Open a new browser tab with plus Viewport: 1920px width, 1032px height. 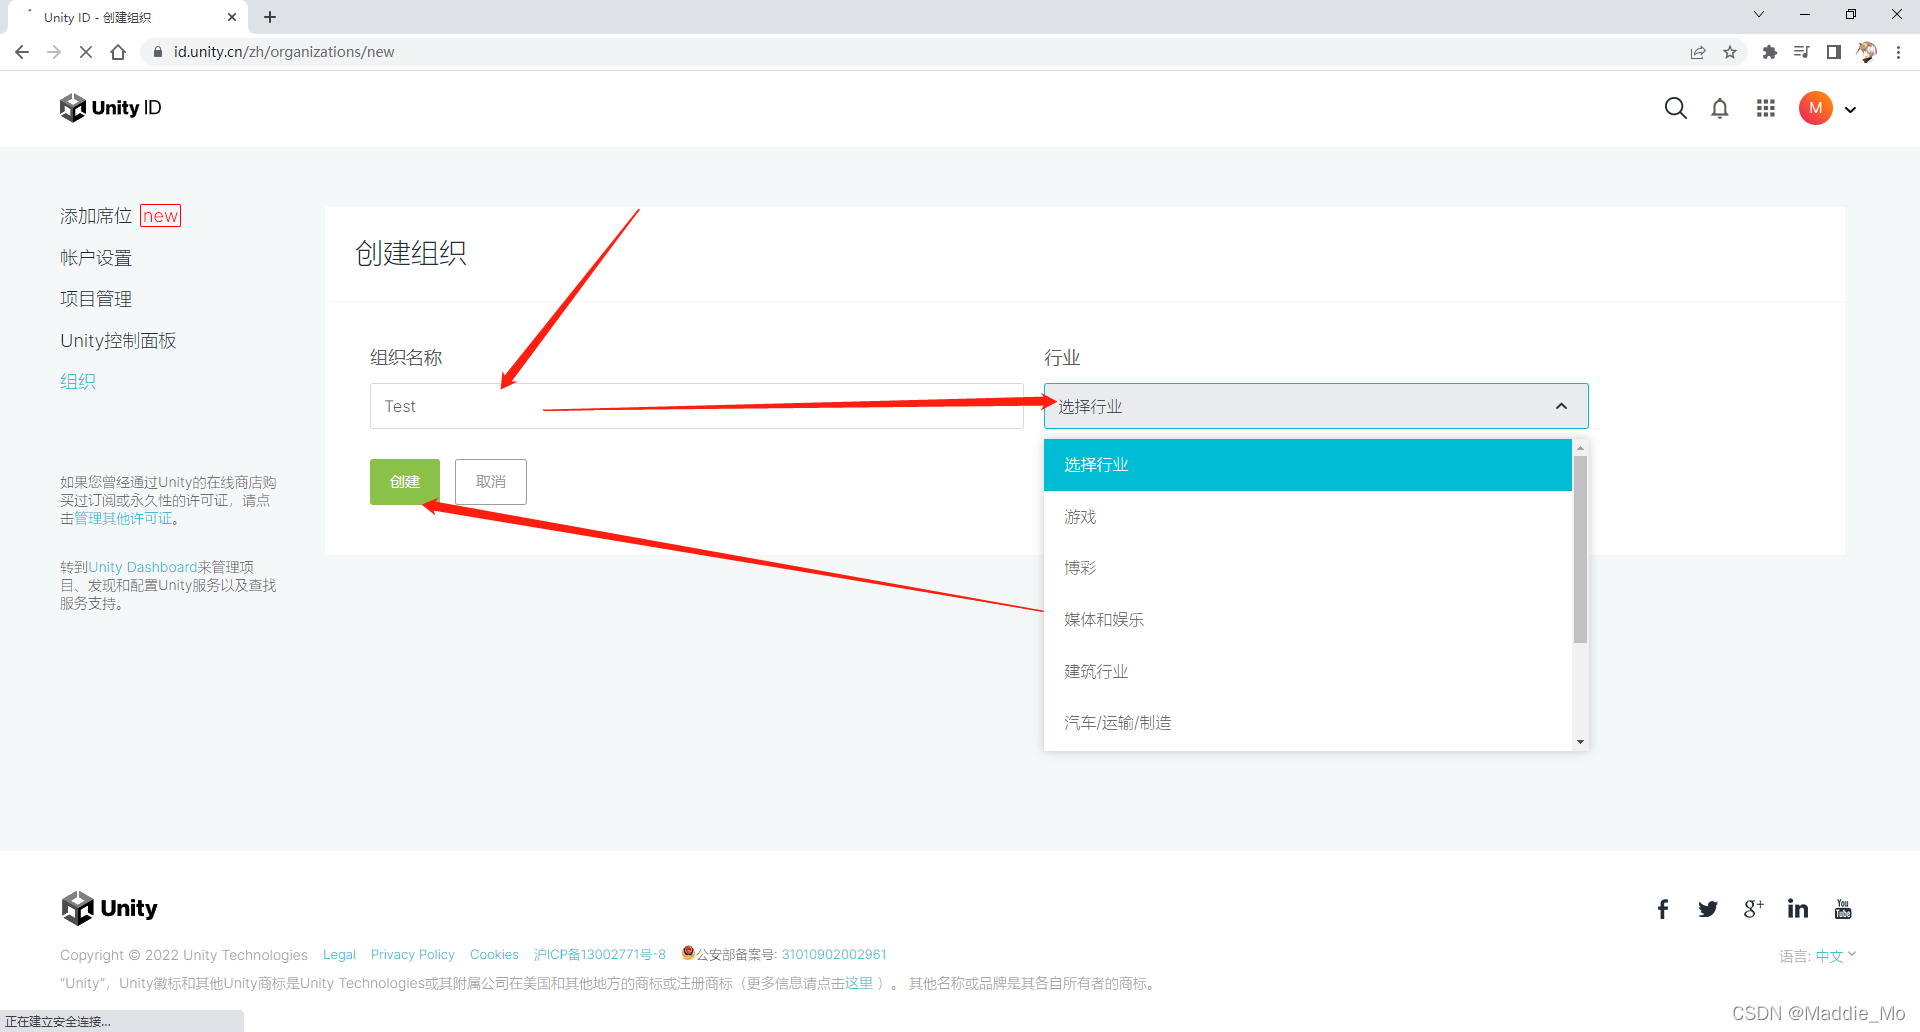pyautogui.click(x=270, y=17)
